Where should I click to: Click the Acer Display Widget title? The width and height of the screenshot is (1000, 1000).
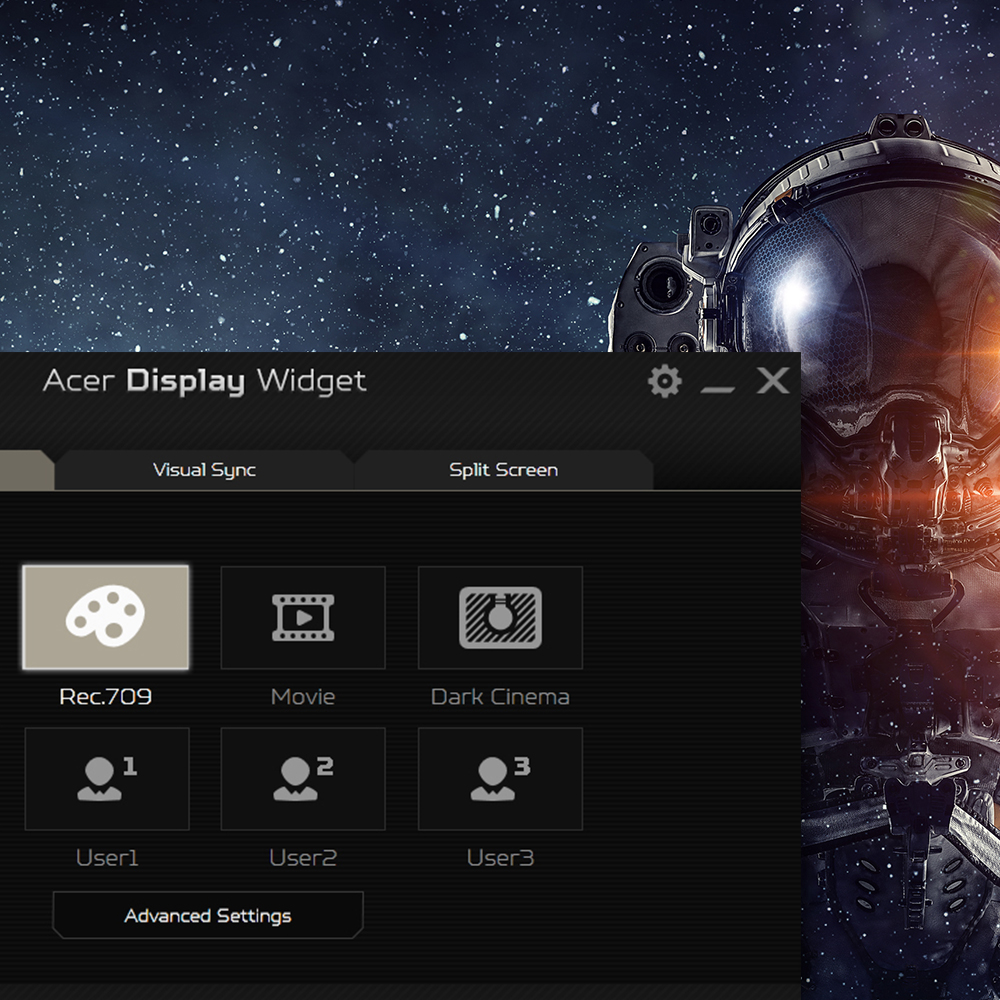pyautogui.click(x=205, y=381)
